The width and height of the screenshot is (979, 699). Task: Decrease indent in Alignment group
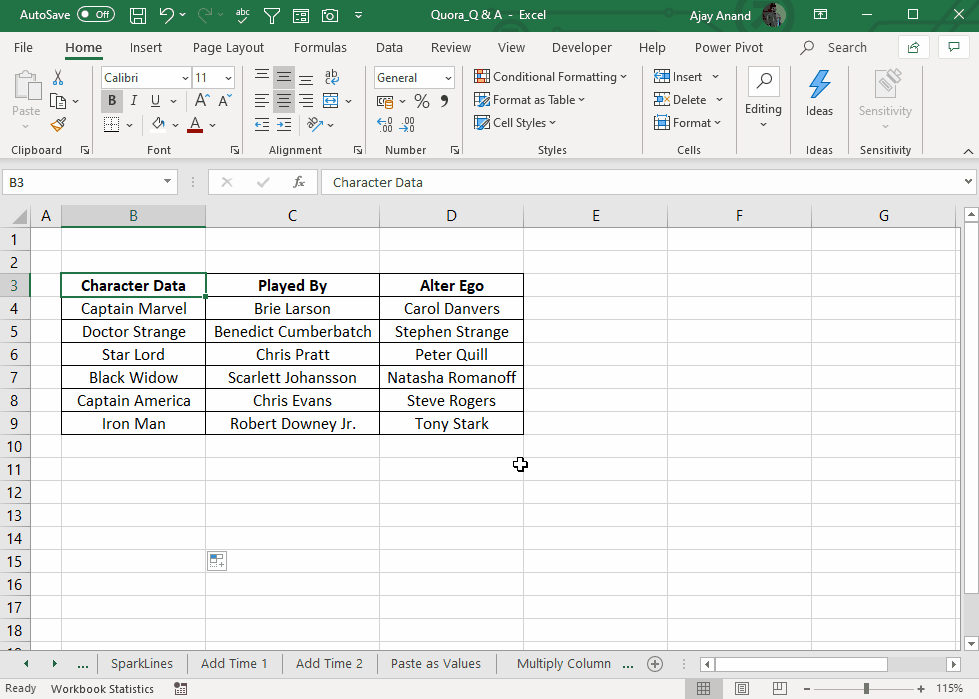tap(262, 124)
